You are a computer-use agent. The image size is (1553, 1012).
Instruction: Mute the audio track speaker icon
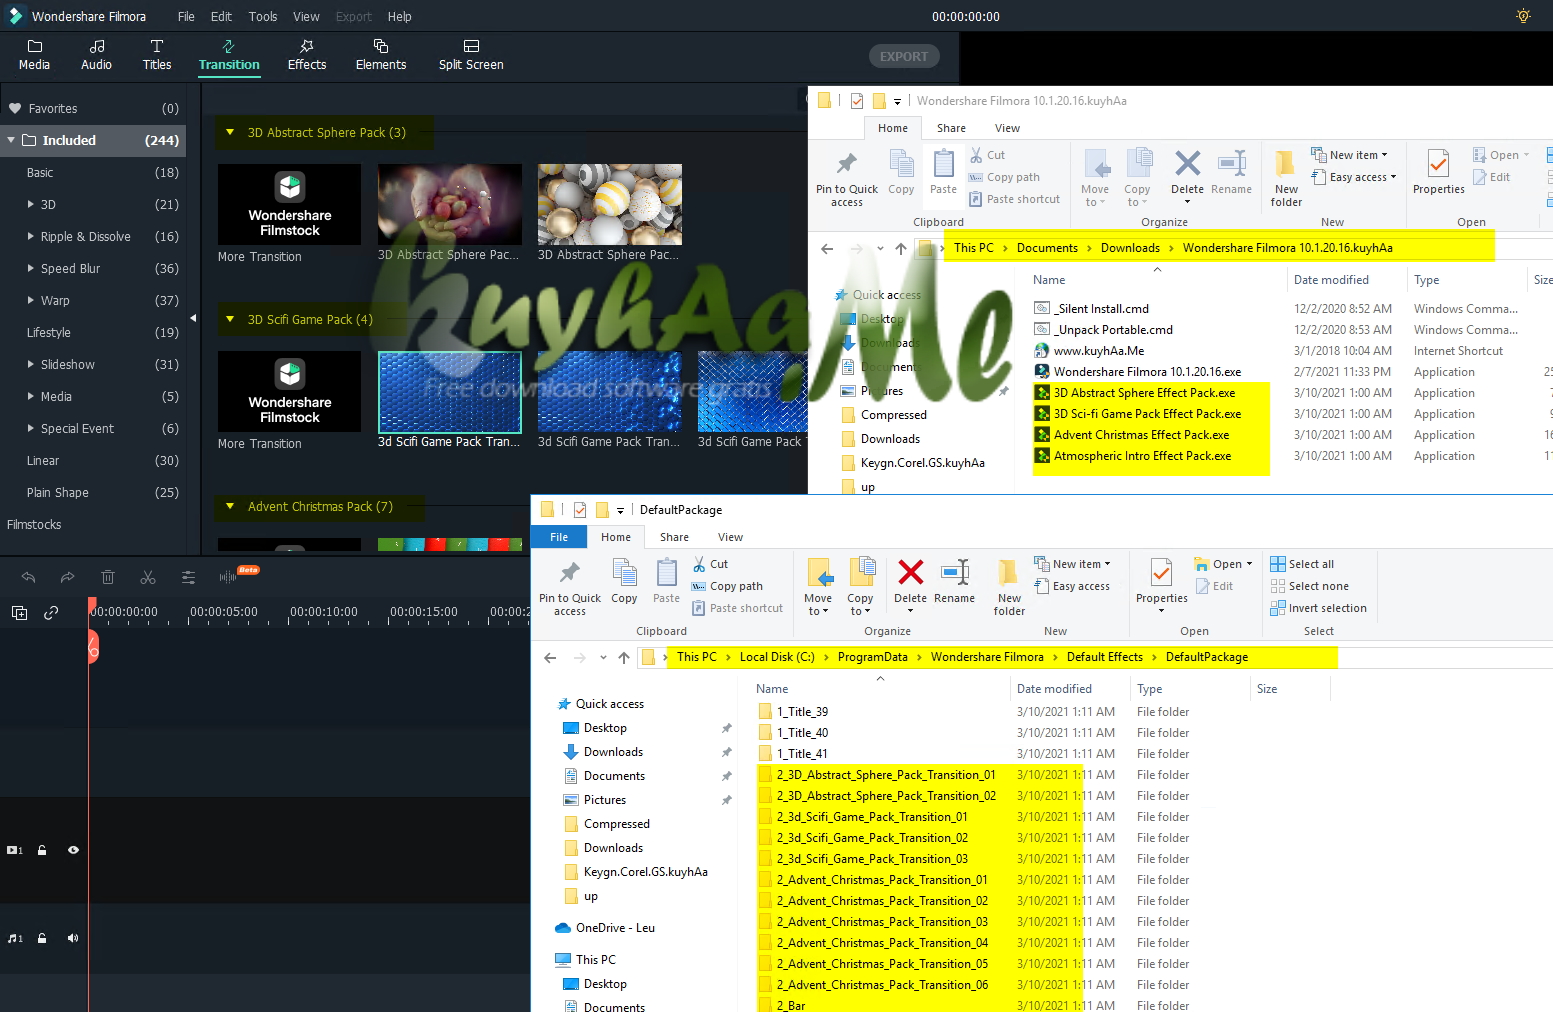click(73, 938)
